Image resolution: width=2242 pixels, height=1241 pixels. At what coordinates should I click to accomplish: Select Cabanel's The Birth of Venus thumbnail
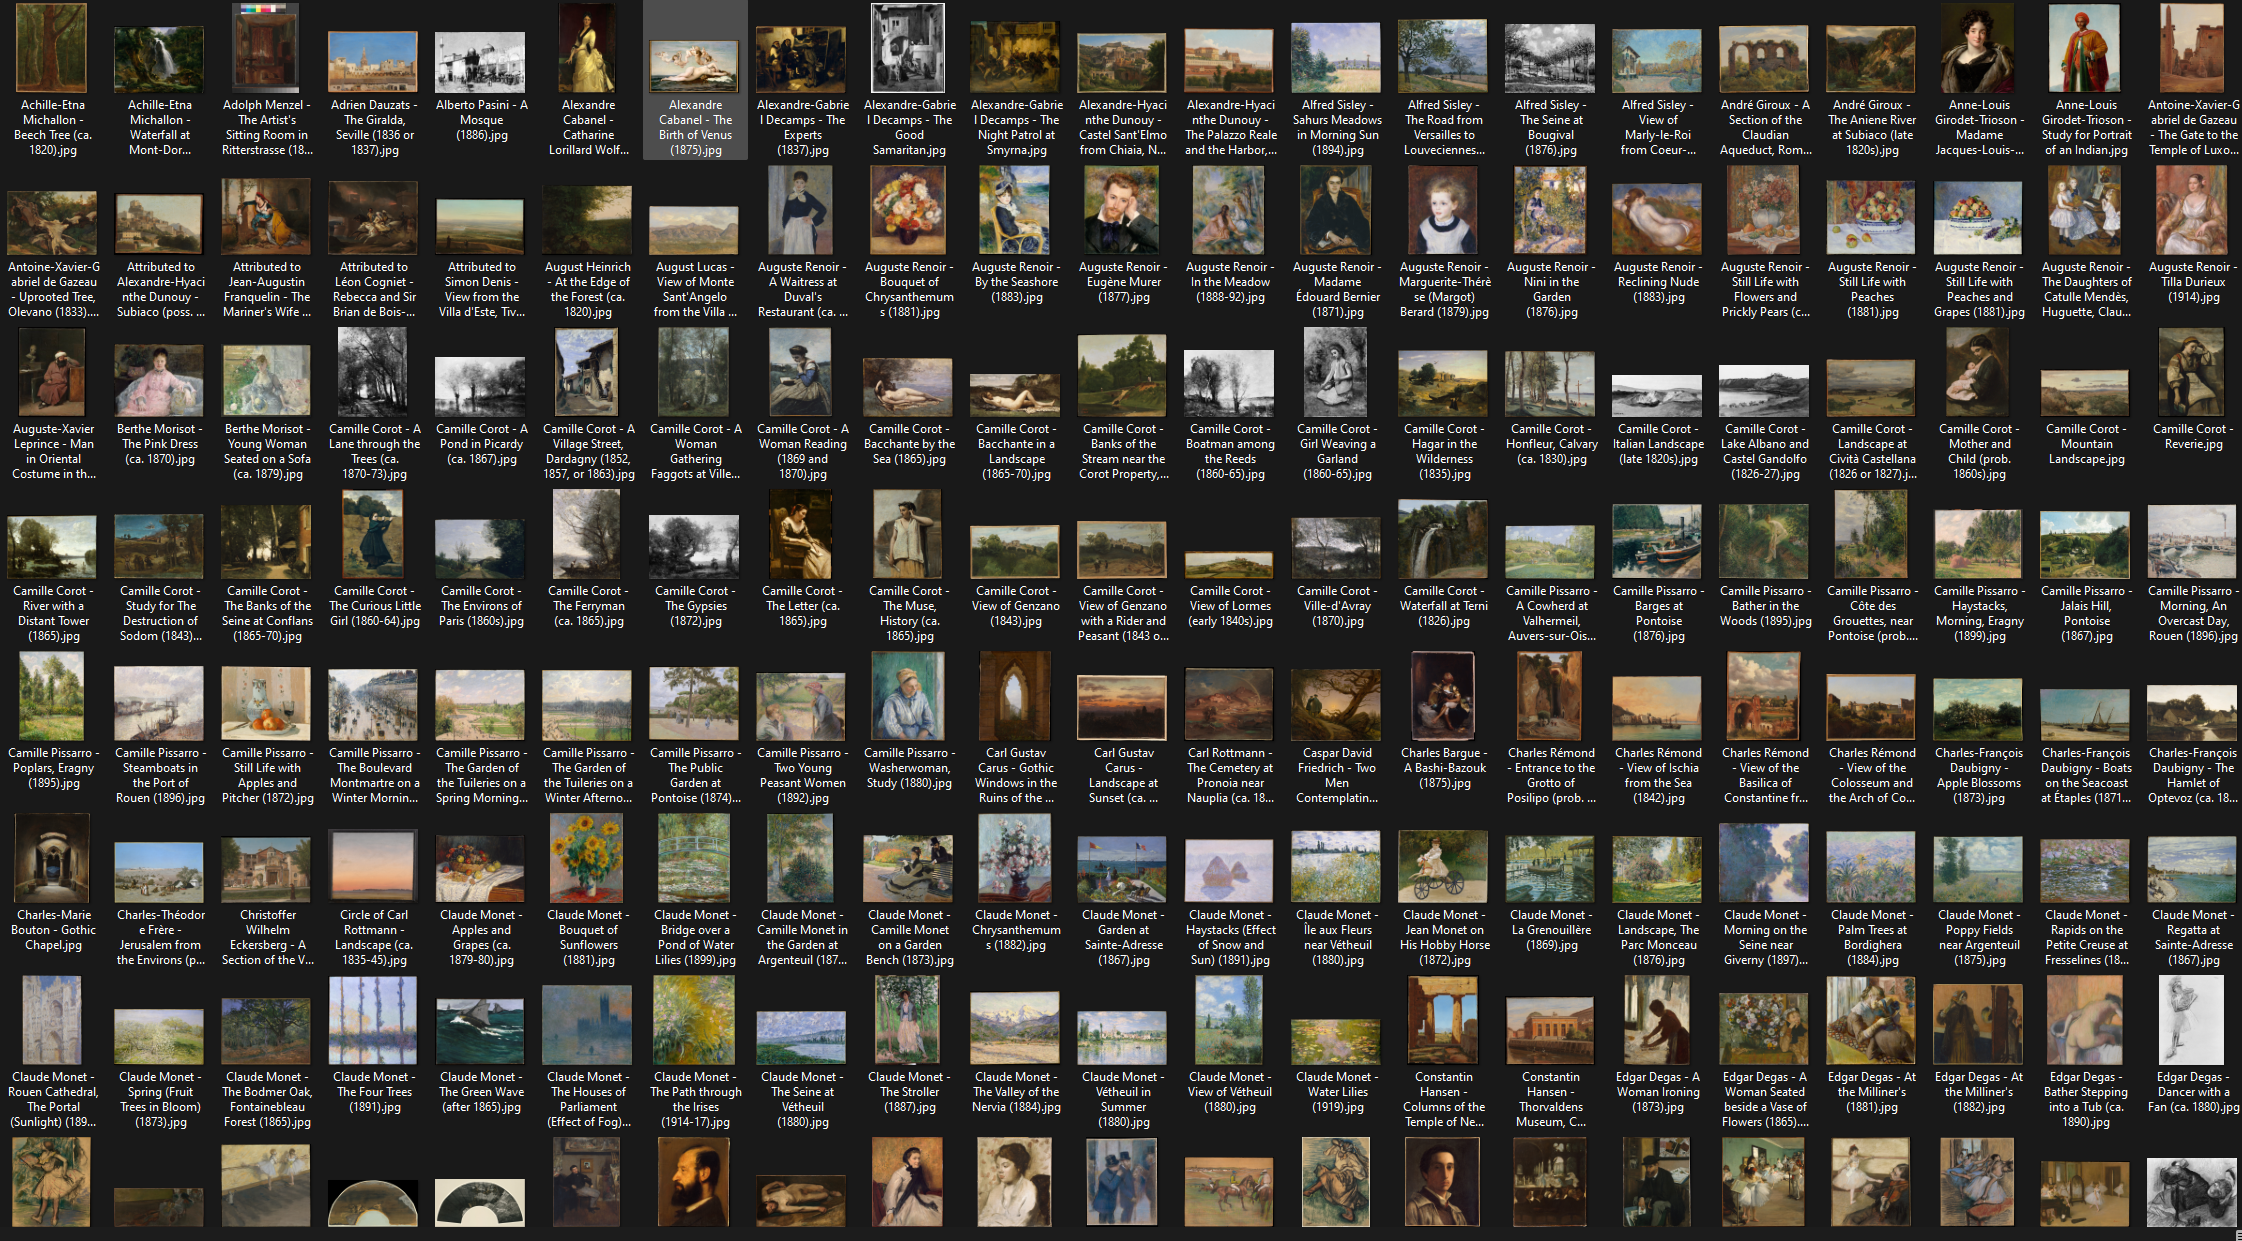tap(695, 66)
